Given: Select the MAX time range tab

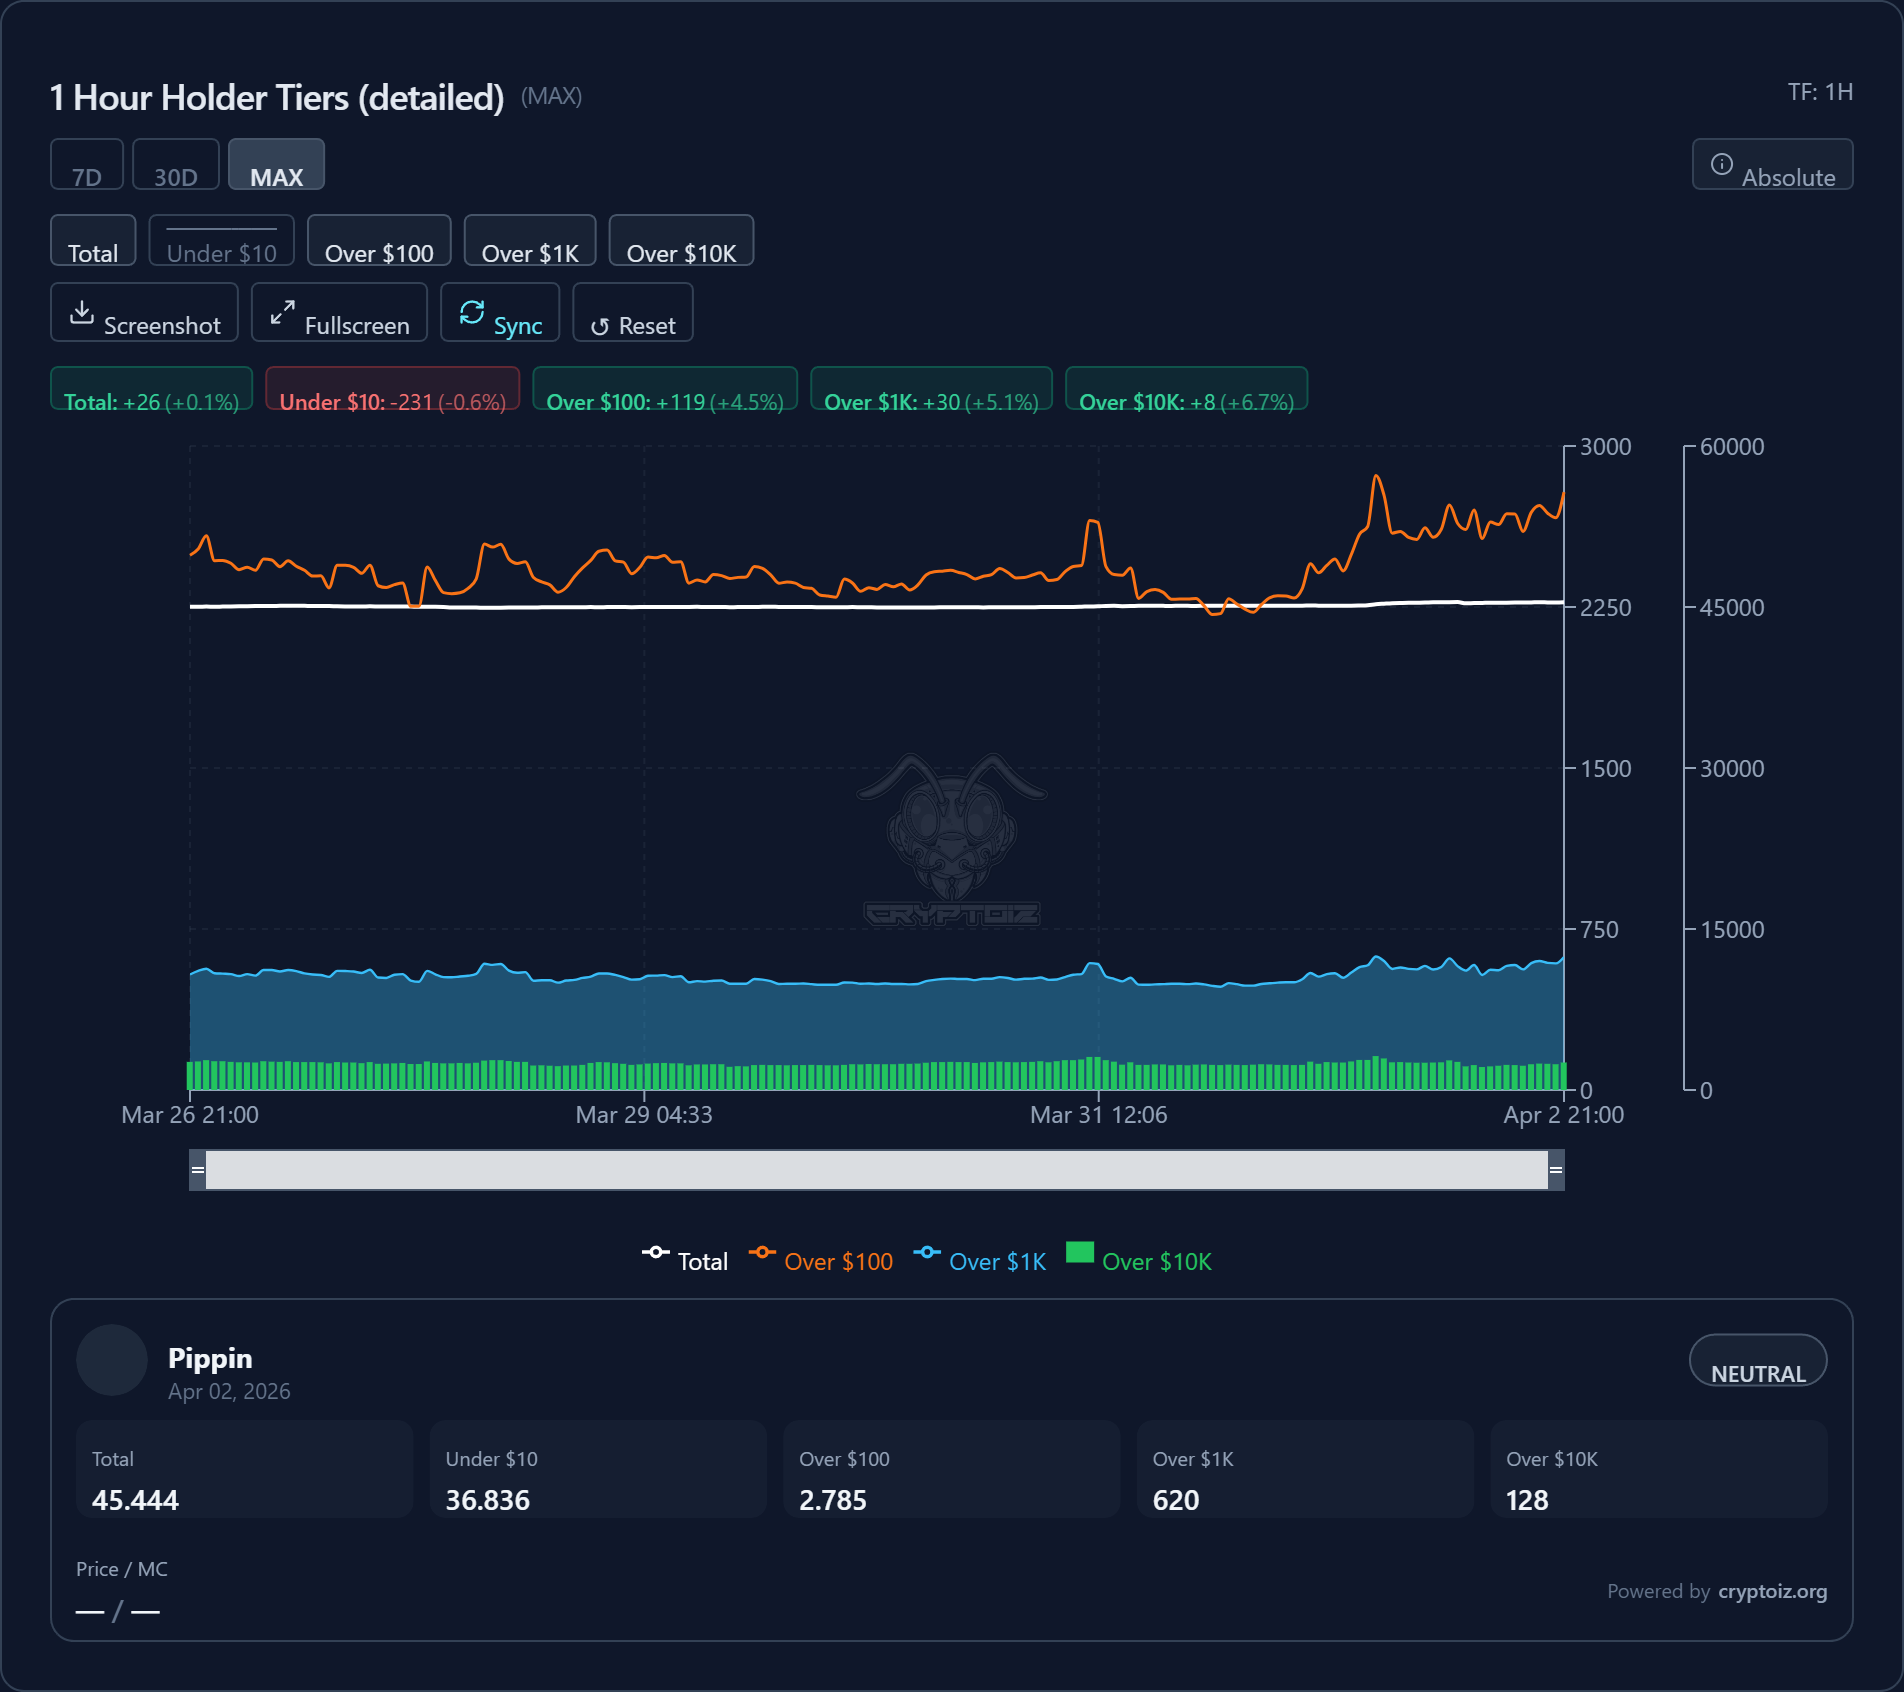Looking at the screenshot, I should (x=277, y=164).
